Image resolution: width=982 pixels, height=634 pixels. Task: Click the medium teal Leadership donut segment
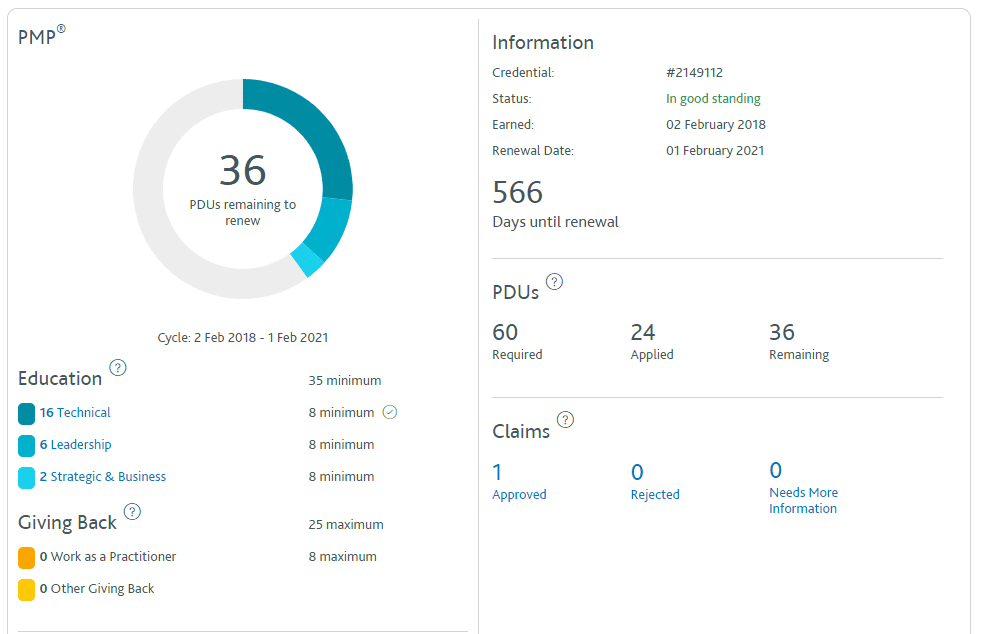pyautogui.click(x=330, y=227)
